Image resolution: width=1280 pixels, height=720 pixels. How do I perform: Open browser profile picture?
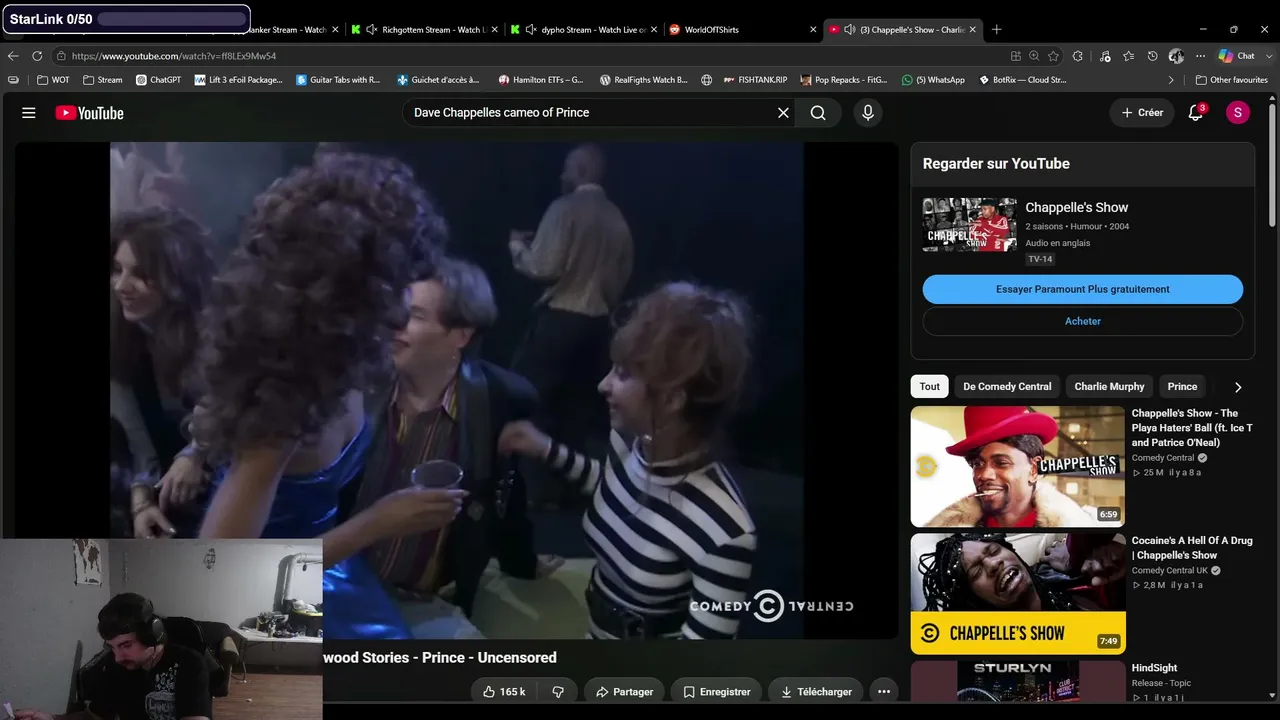coord(1176,56)
